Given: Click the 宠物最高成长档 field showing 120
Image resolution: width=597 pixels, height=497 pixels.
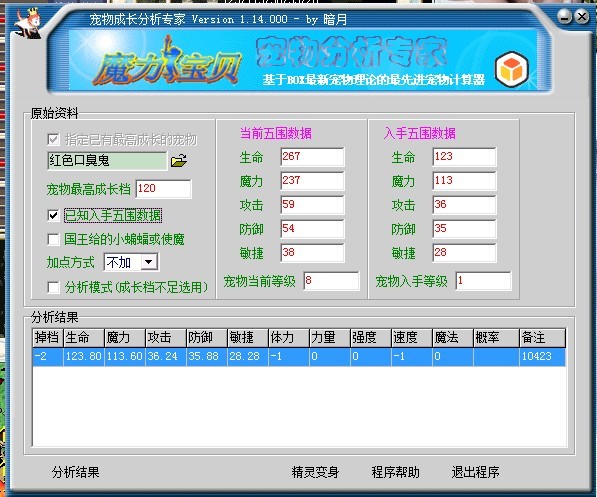Looking at the screenshot, I should point(163,189).
